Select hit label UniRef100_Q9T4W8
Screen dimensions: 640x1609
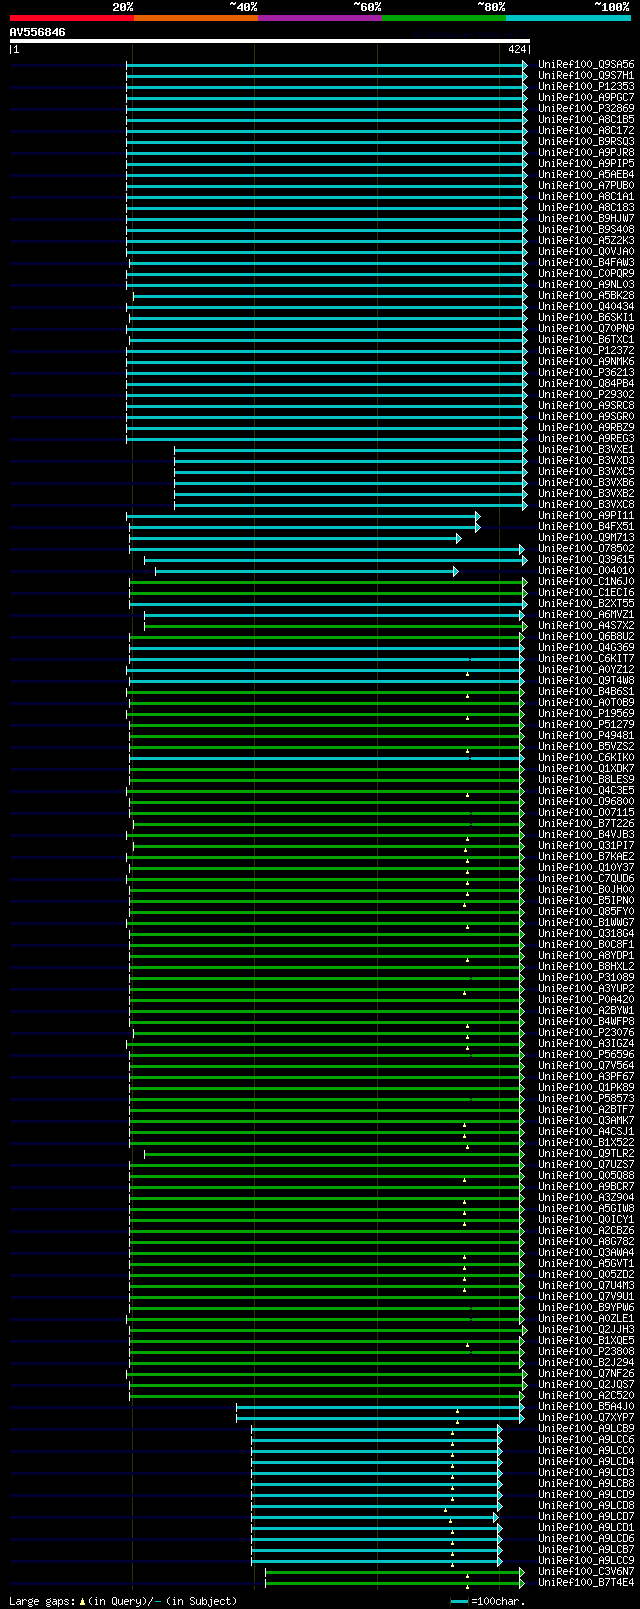(x=586, y=681)
